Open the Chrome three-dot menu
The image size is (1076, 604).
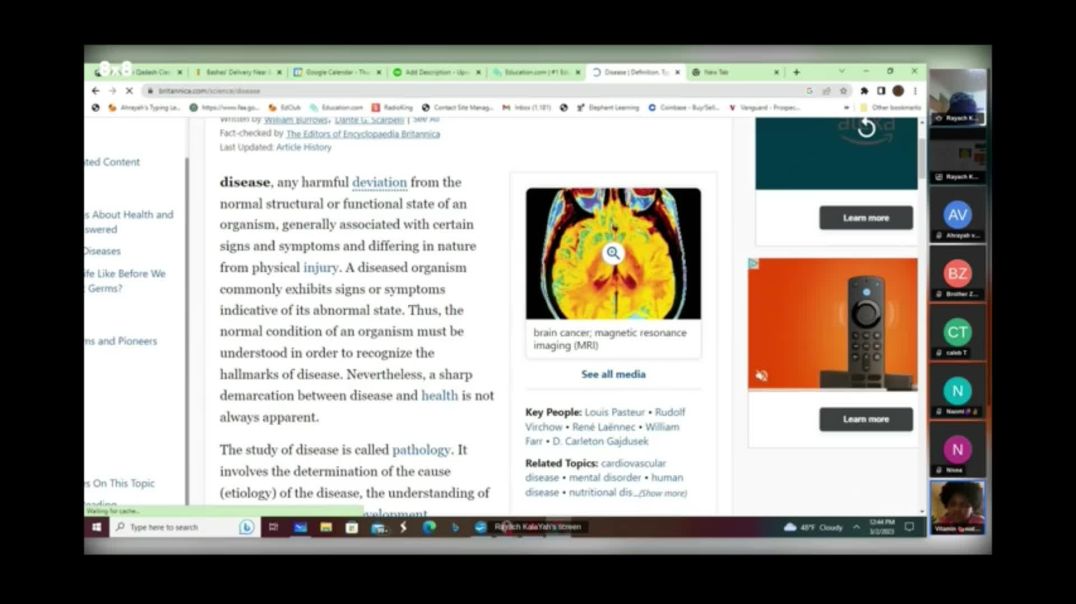coord(915,91)
